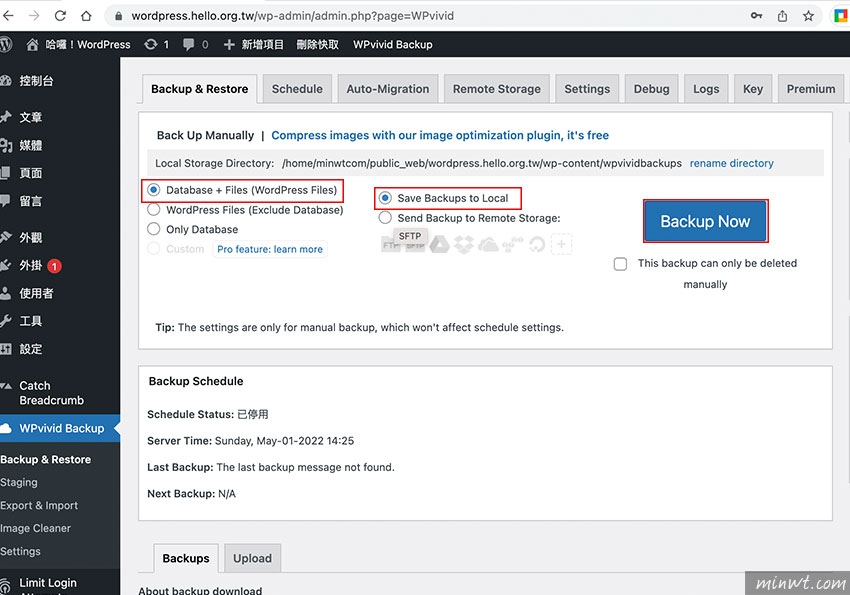Open 外觀 appearance in sidebar
The width and height of the screenshot is (850, 595).
coord(30,237)
